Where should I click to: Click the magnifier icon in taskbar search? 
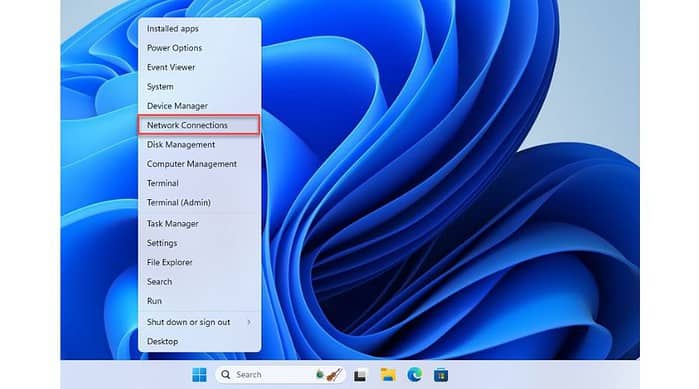tap(226, 375)
